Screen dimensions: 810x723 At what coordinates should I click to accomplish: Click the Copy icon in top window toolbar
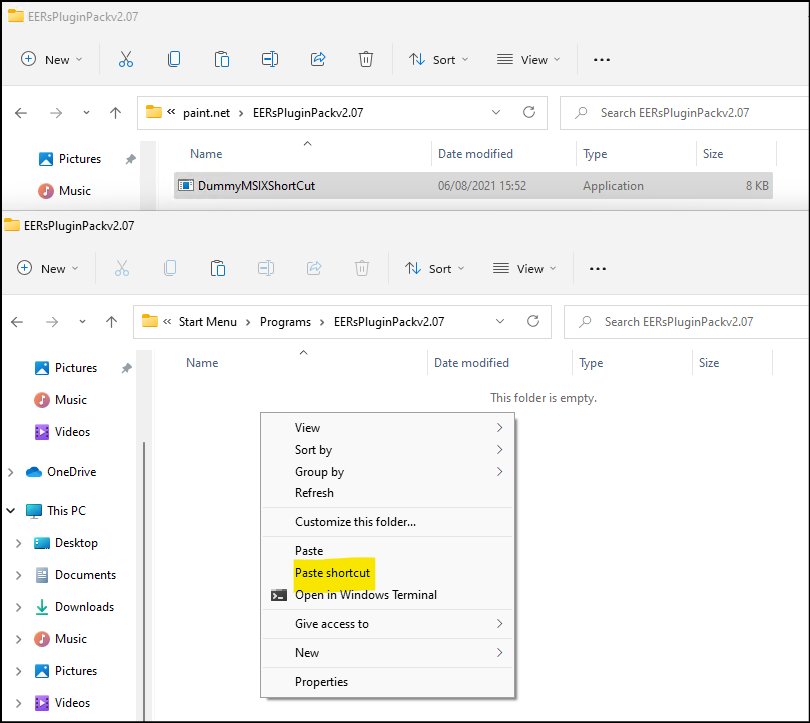174,59
